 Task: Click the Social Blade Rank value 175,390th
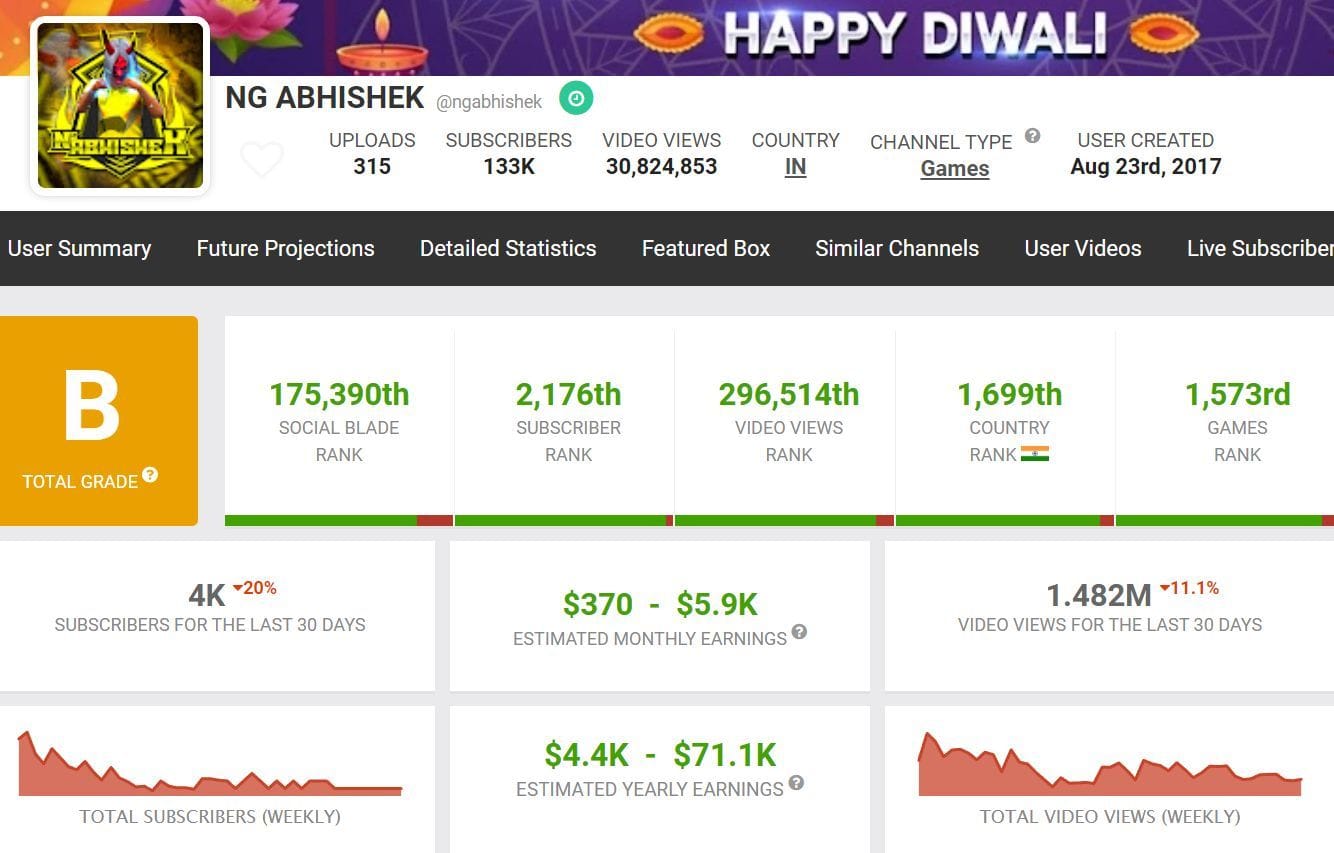[x=338, y=394]
